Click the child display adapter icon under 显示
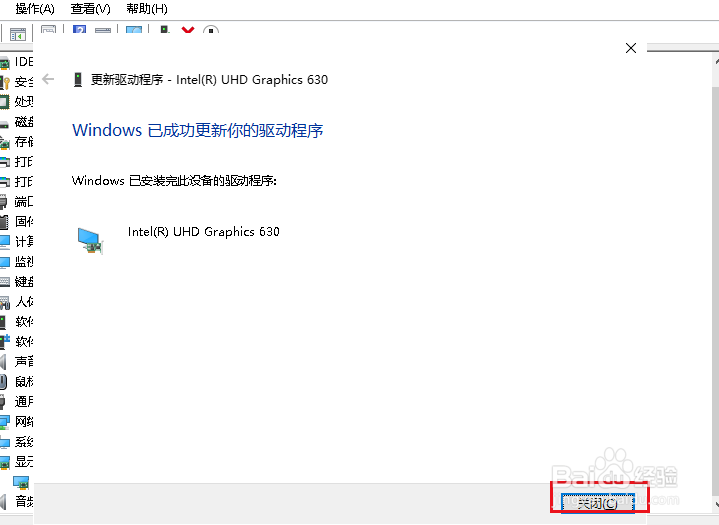This screenshot has height=525, width=719. [x=21, y=482]
